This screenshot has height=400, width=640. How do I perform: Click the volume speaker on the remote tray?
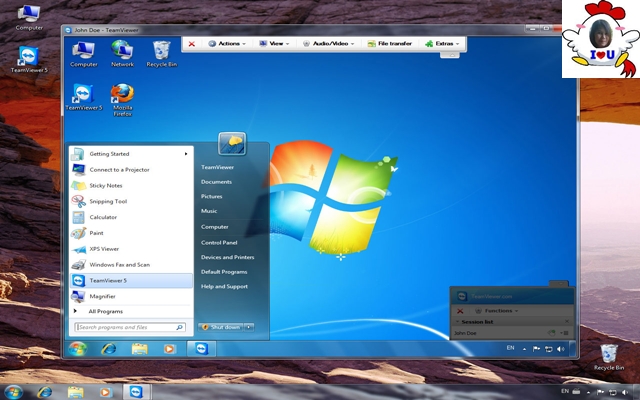[x=561, y=349]
